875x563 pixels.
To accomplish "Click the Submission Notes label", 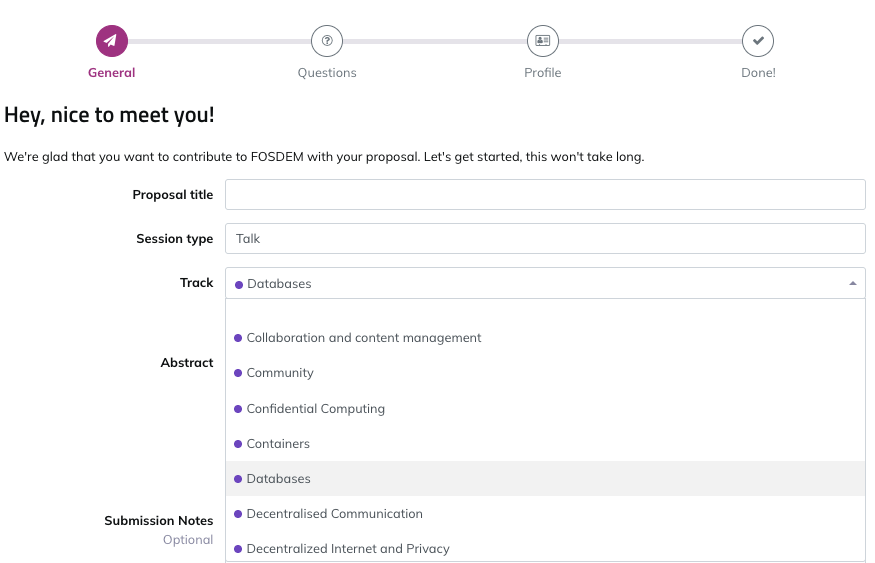I will click(158, 521).
